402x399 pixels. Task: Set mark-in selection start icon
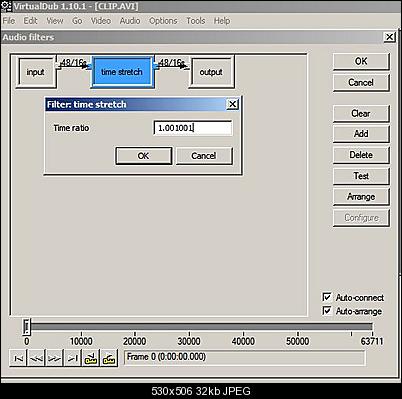tap(91, 358)
